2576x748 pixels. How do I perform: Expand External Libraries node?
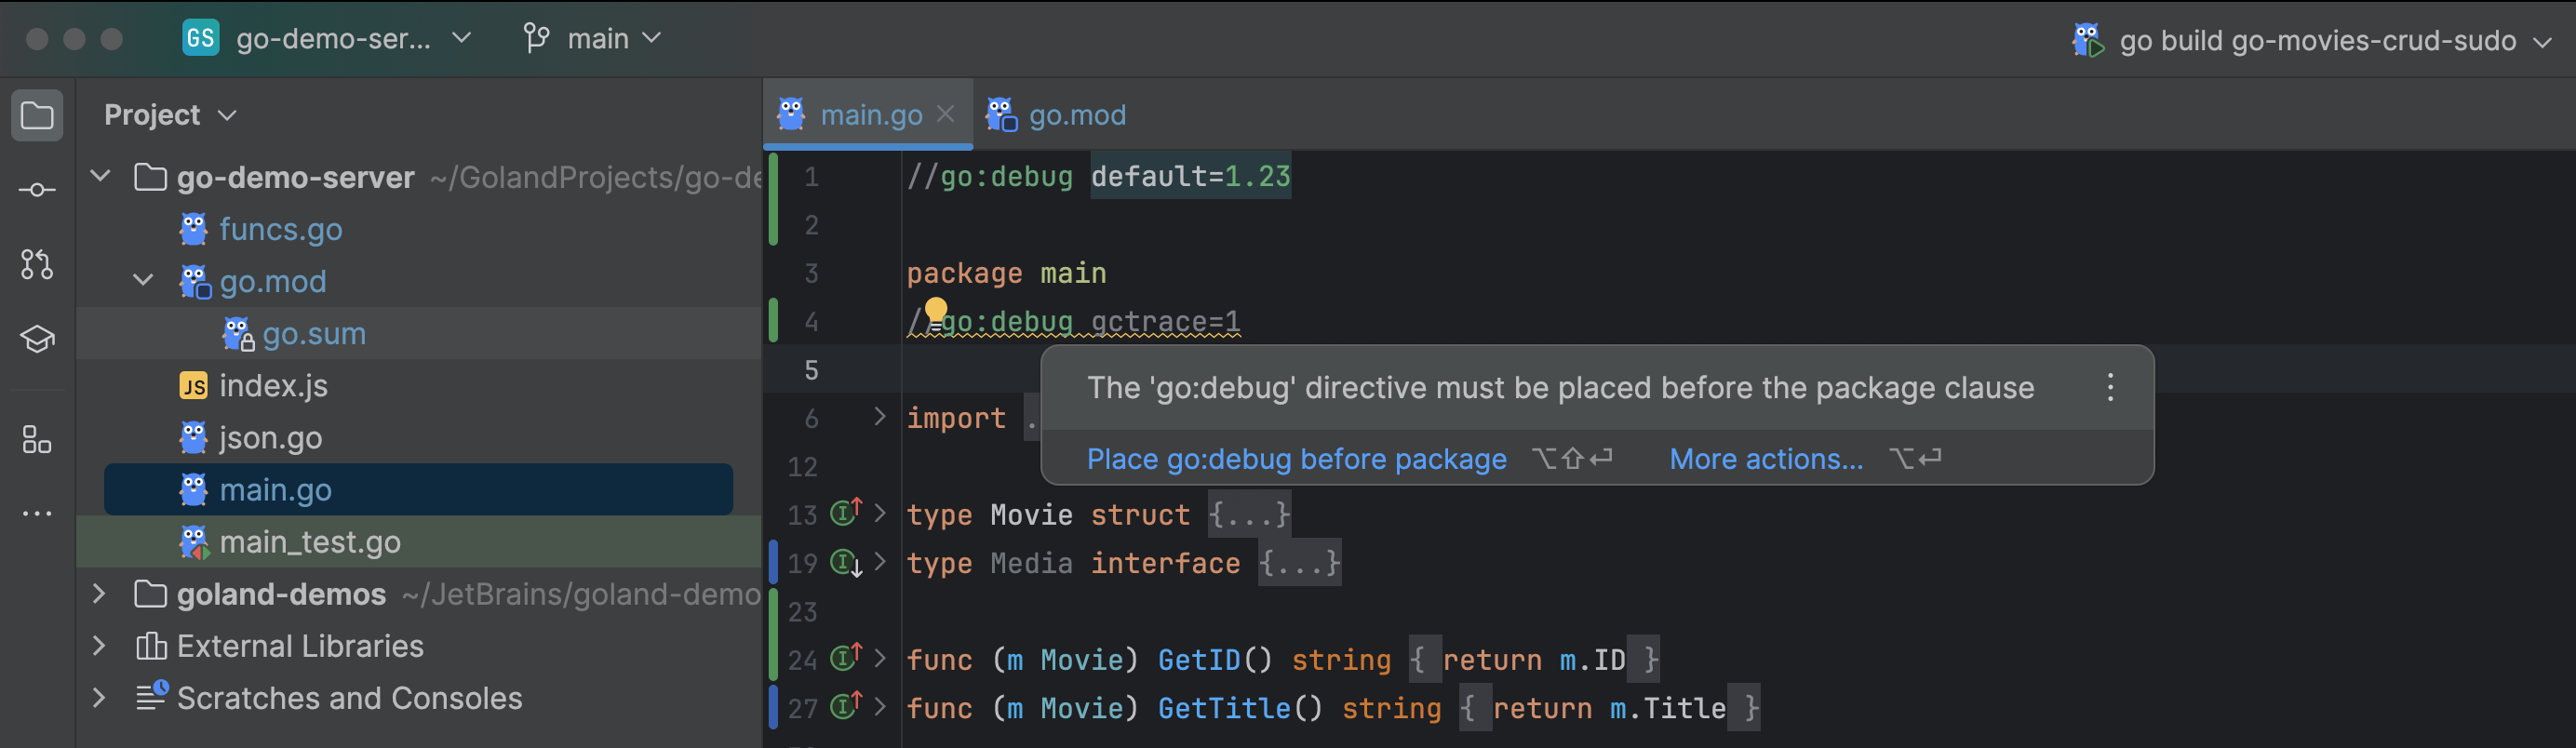[99, 646]
